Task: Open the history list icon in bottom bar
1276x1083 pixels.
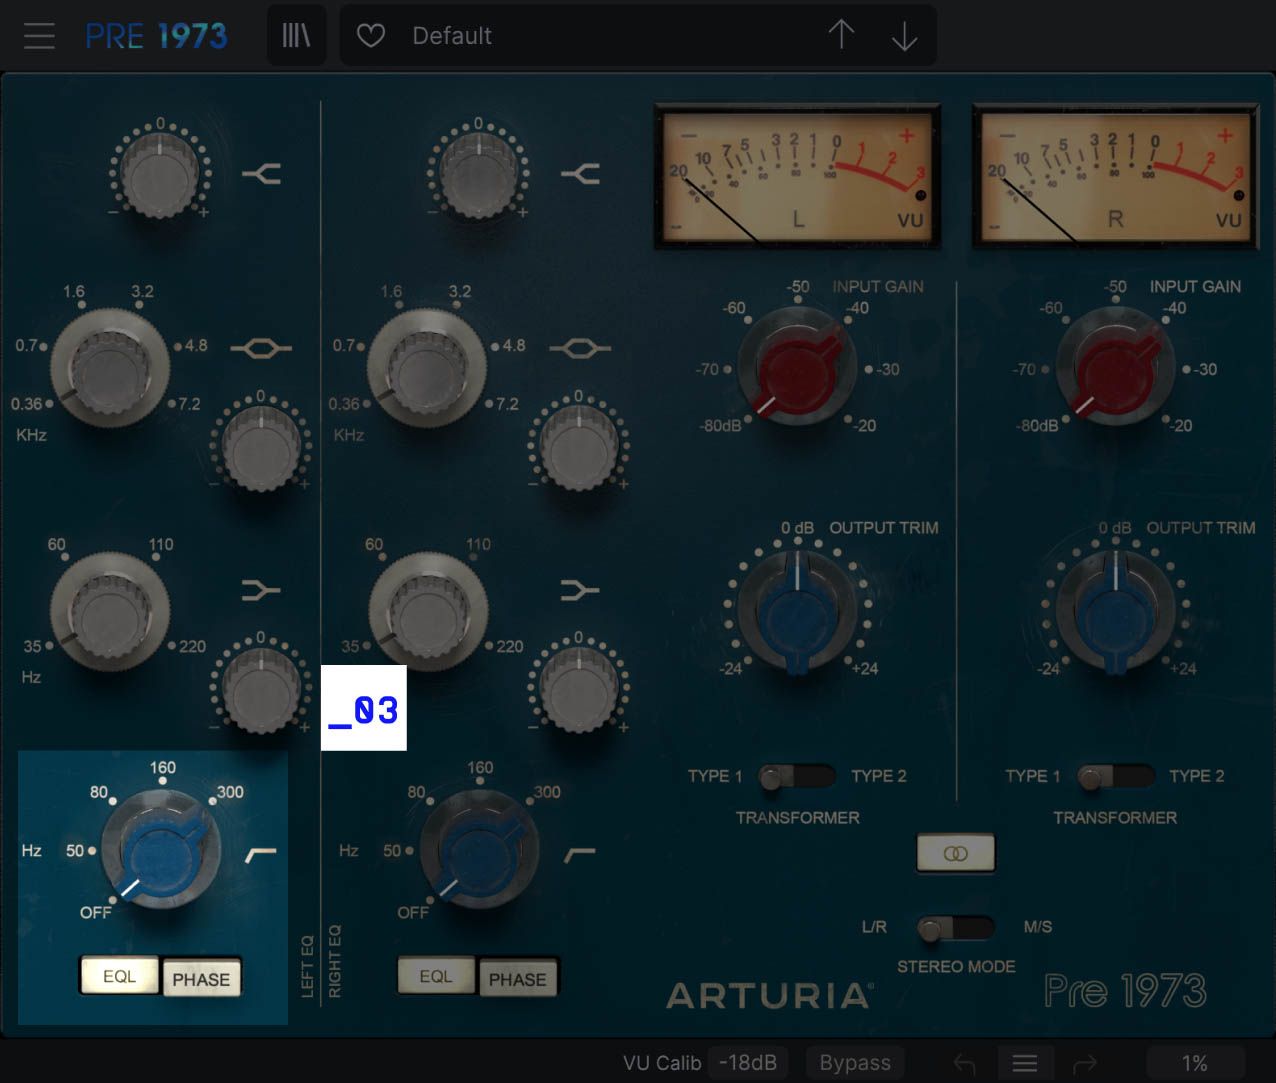Action: click(1025, 1063)
